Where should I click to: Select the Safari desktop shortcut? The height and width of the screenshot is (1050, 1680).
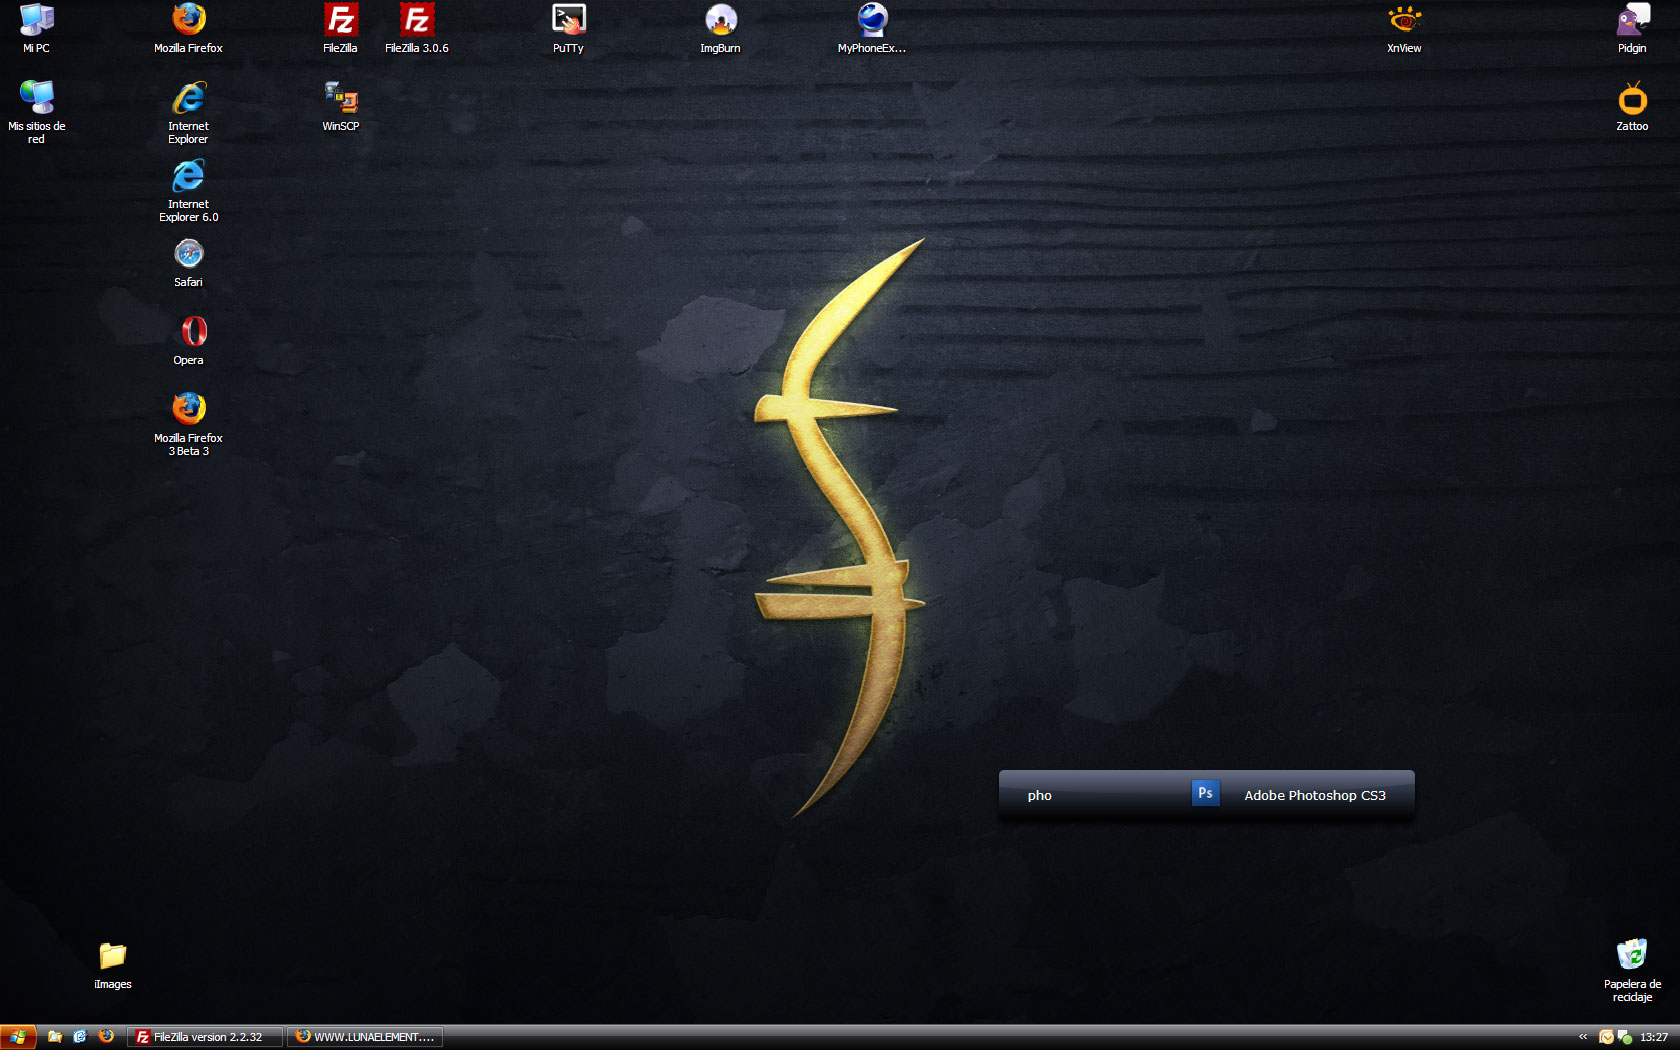(x=188, y=256)
